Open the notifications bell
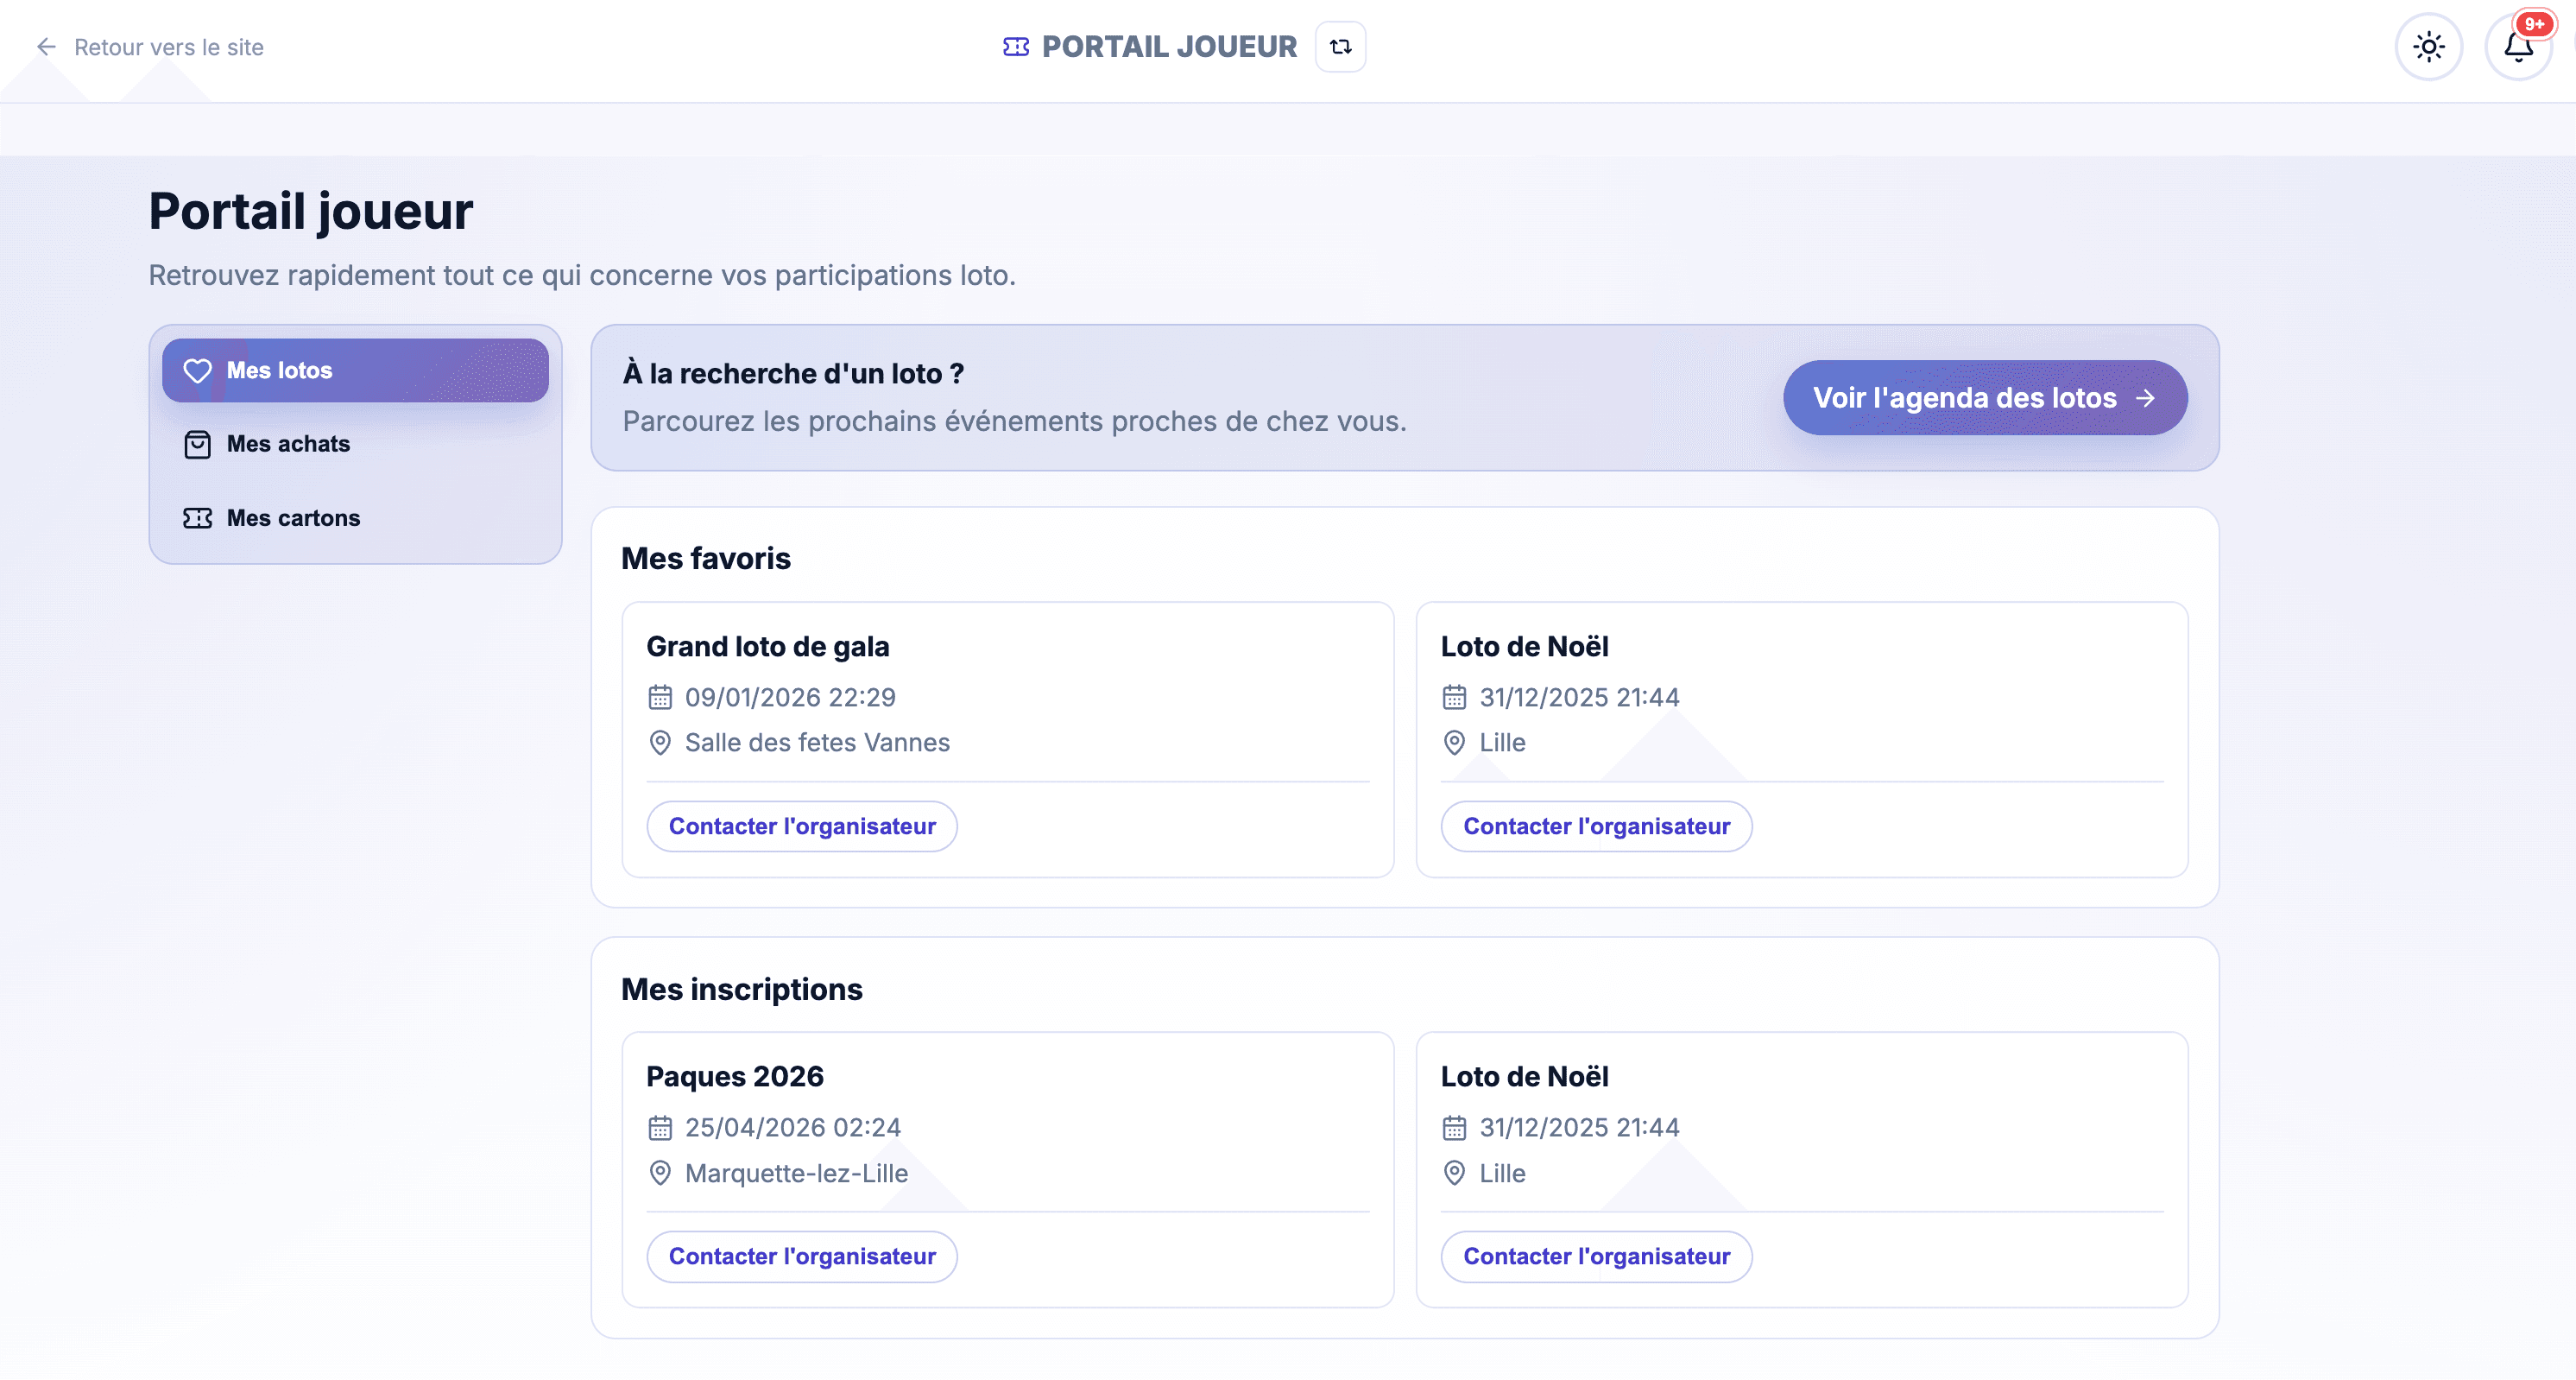The image size is (2576, 1380). (x=2517, y=47)
